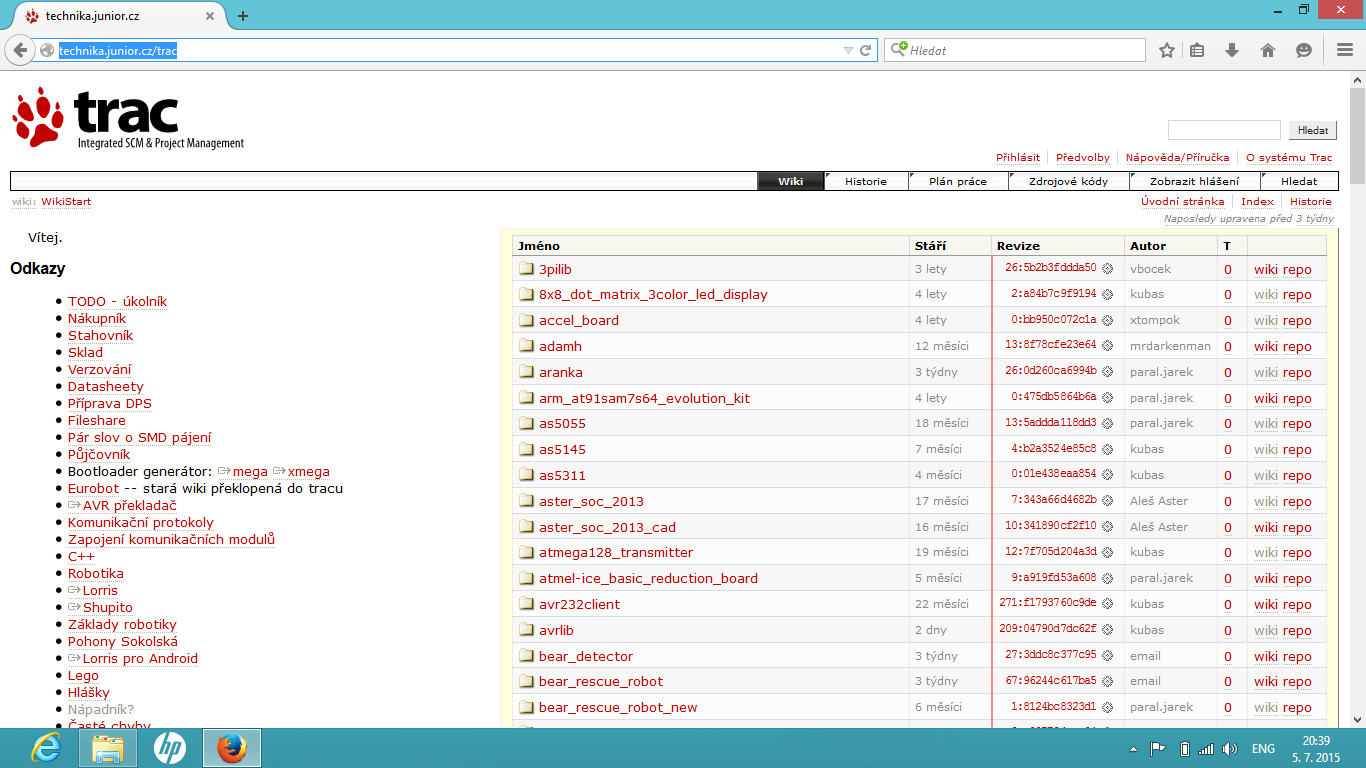Open the search engine selector dropdown
The image size is (1366, 768).
(x=898, y=49)
